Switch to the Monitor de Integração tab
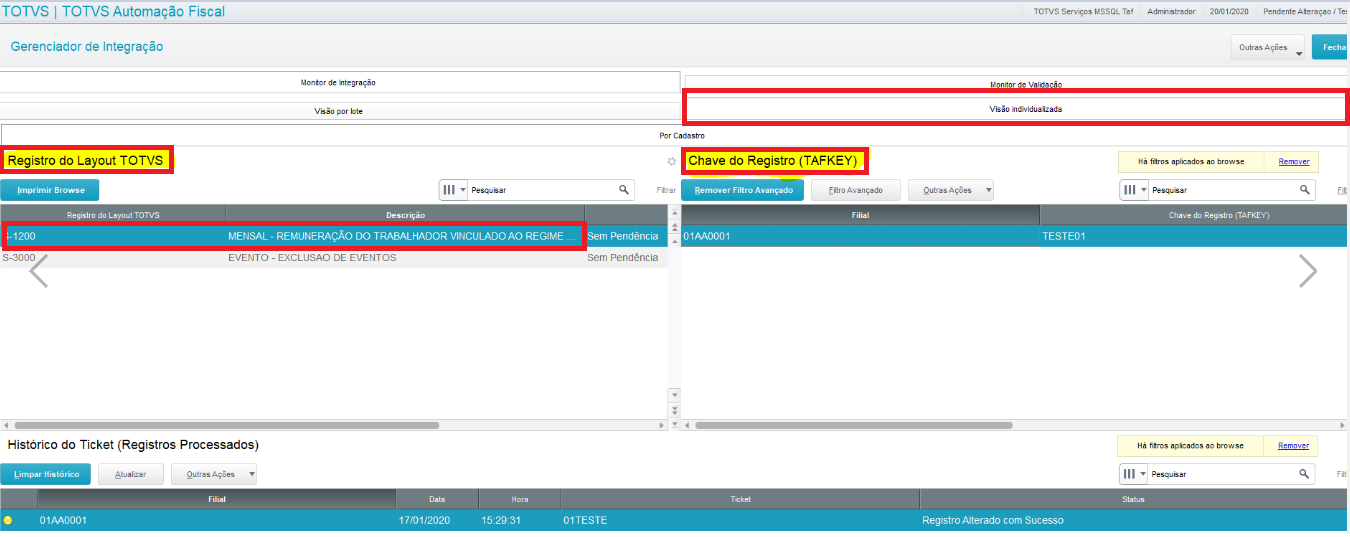The height and width of the screenshot is (537, 1350). click(338, 83)
